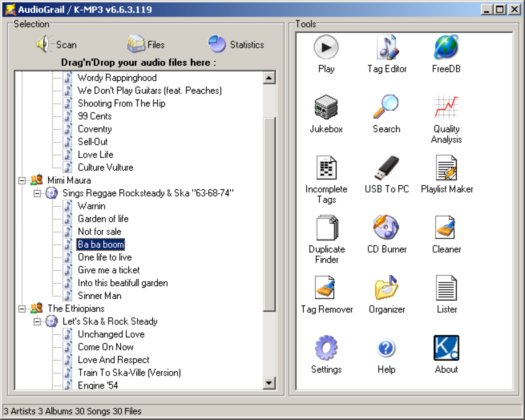Select Sinner Man track
525x420 pixels.
(x=99, y=295)
